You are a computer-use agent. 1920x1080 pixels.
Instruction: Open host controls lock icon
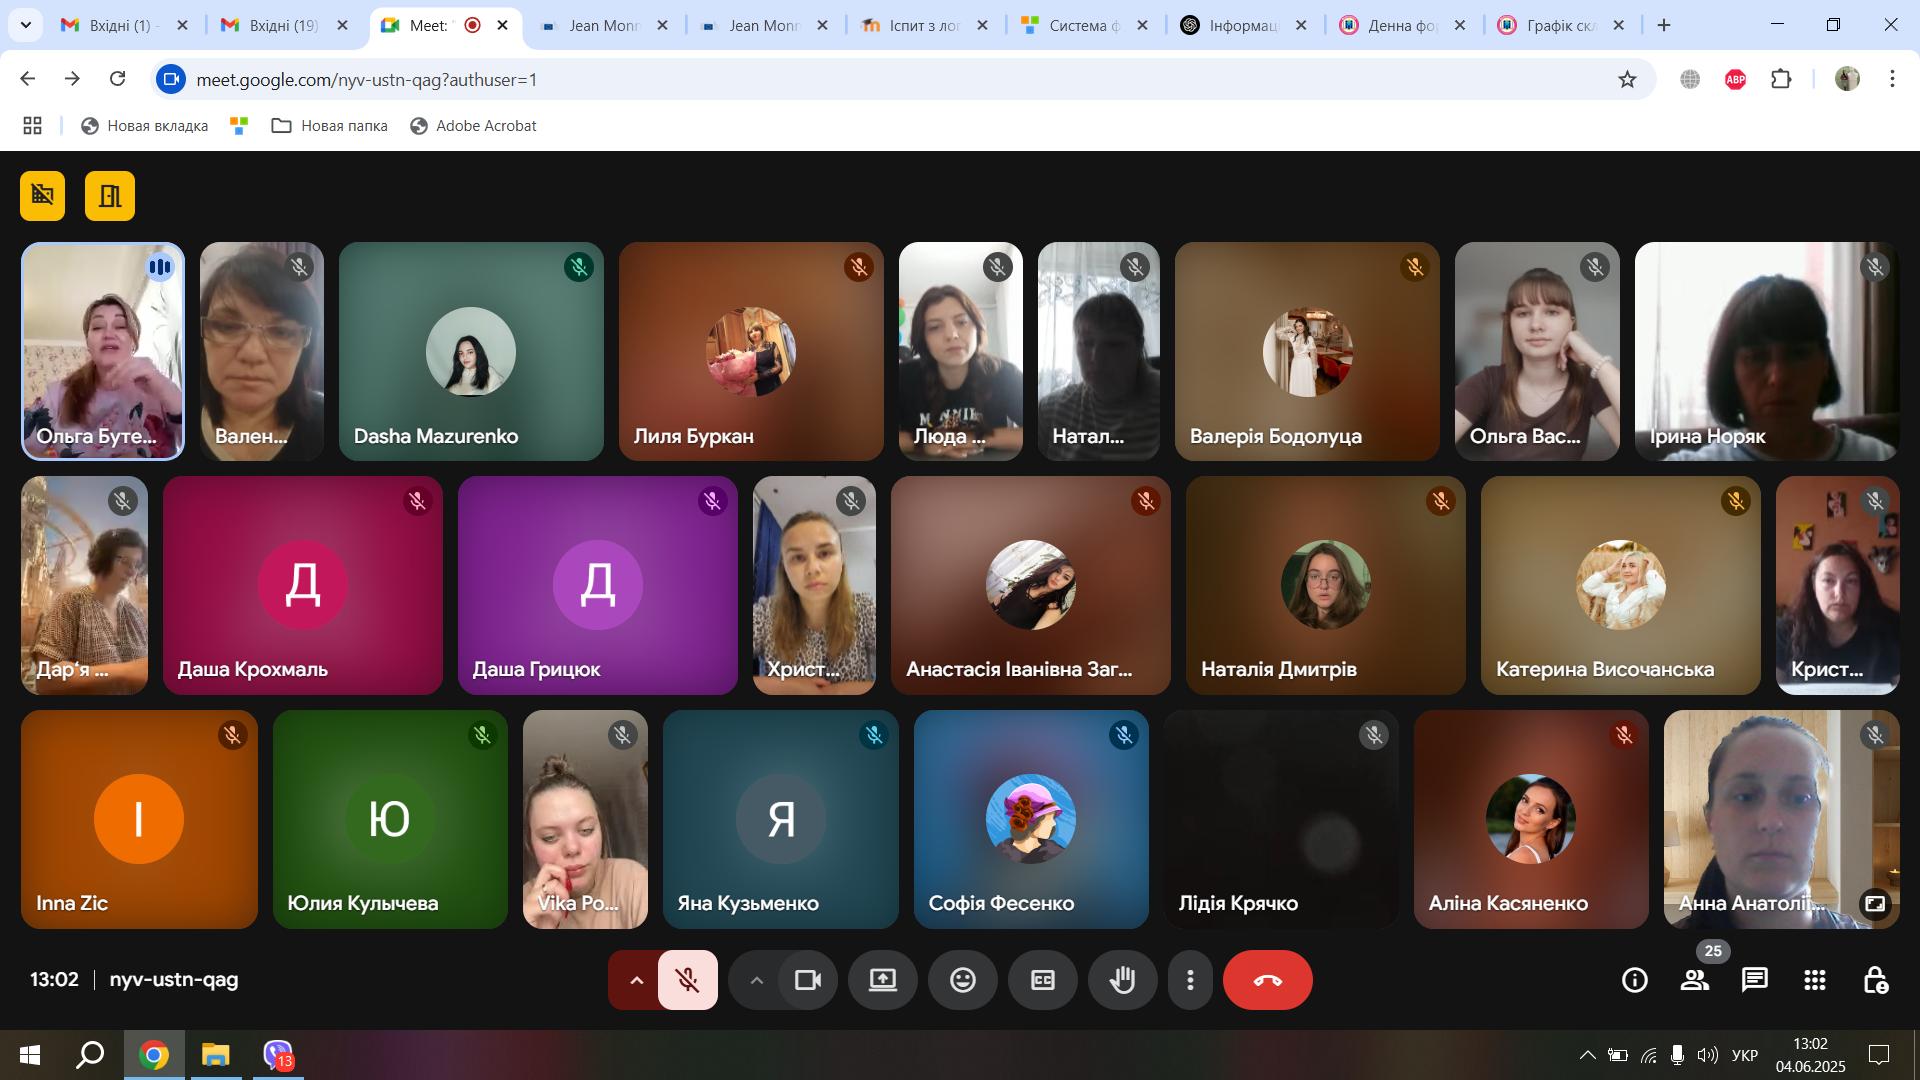(x=1875, y=980)
